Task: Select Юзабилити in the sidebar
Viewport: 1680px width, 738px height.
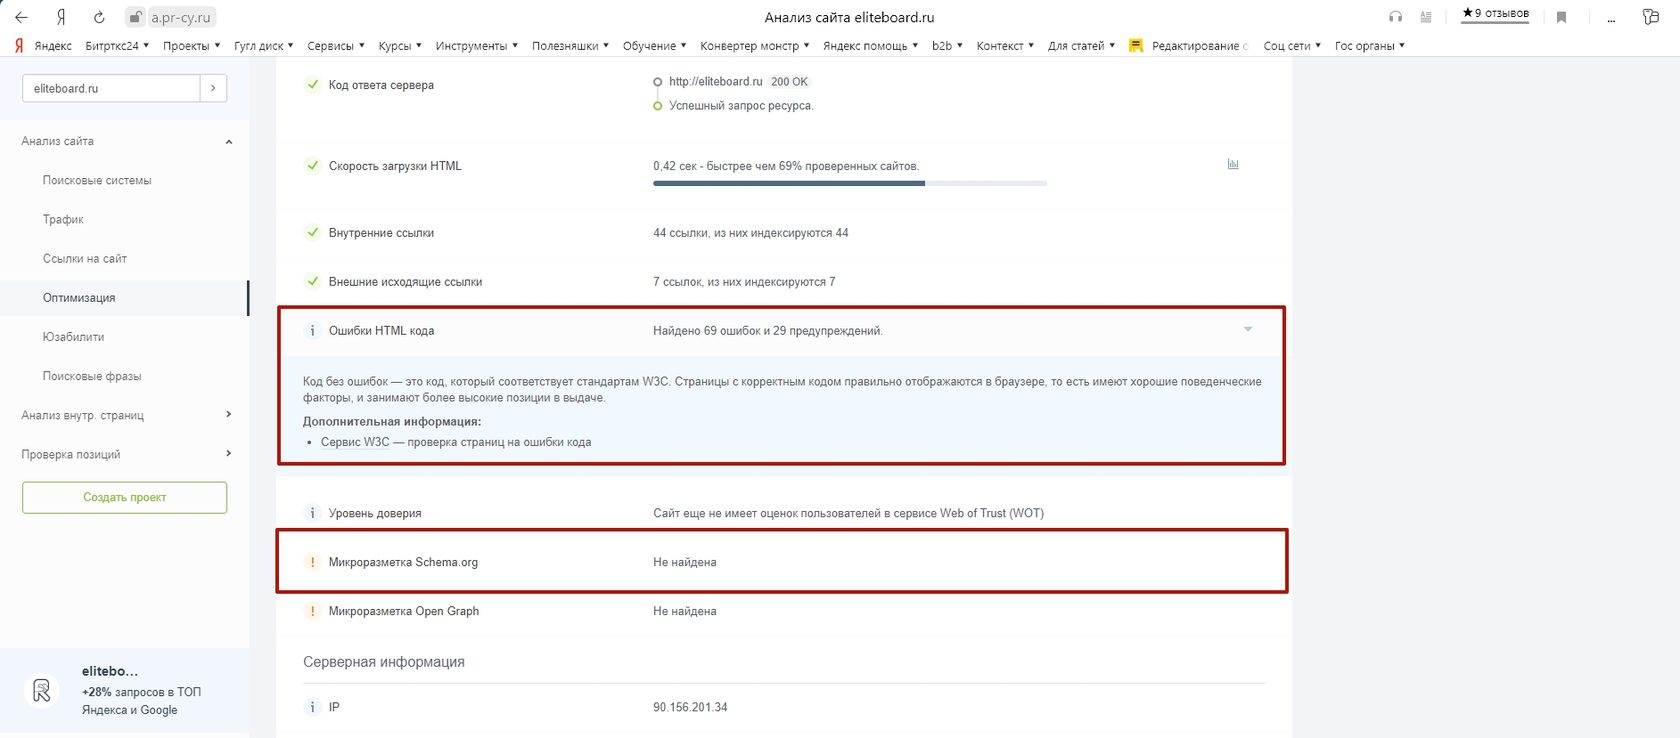Action: click(x=73, y=337)
